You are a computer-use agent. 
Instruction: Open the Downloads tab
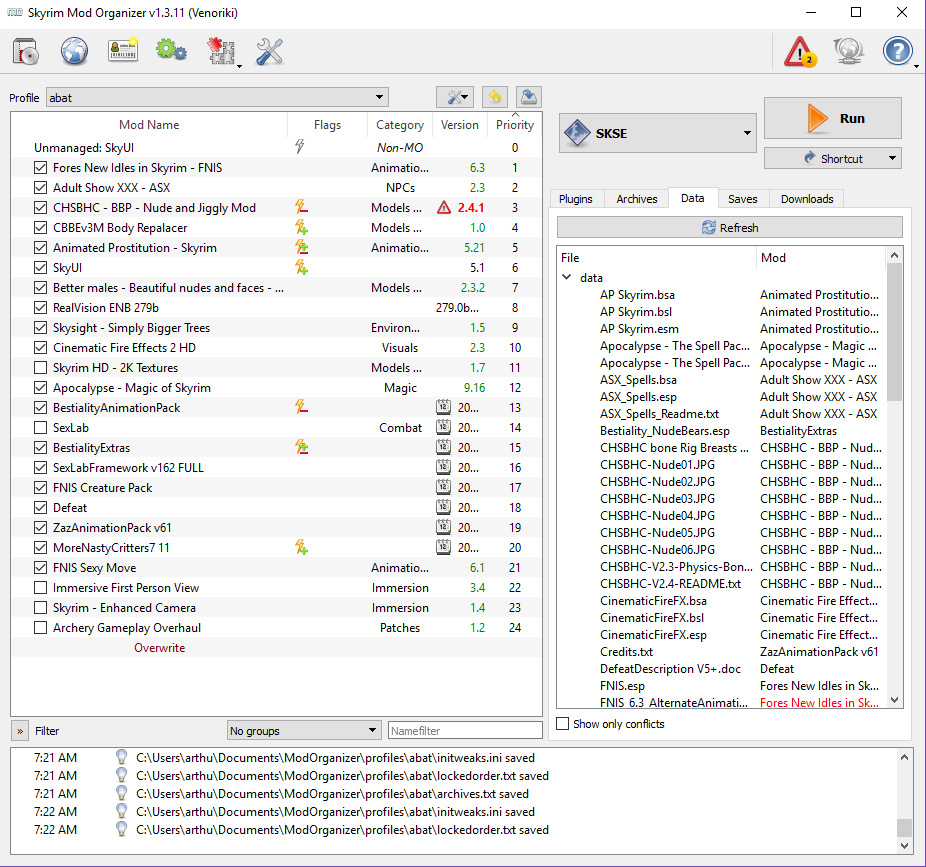pos(807,199)
